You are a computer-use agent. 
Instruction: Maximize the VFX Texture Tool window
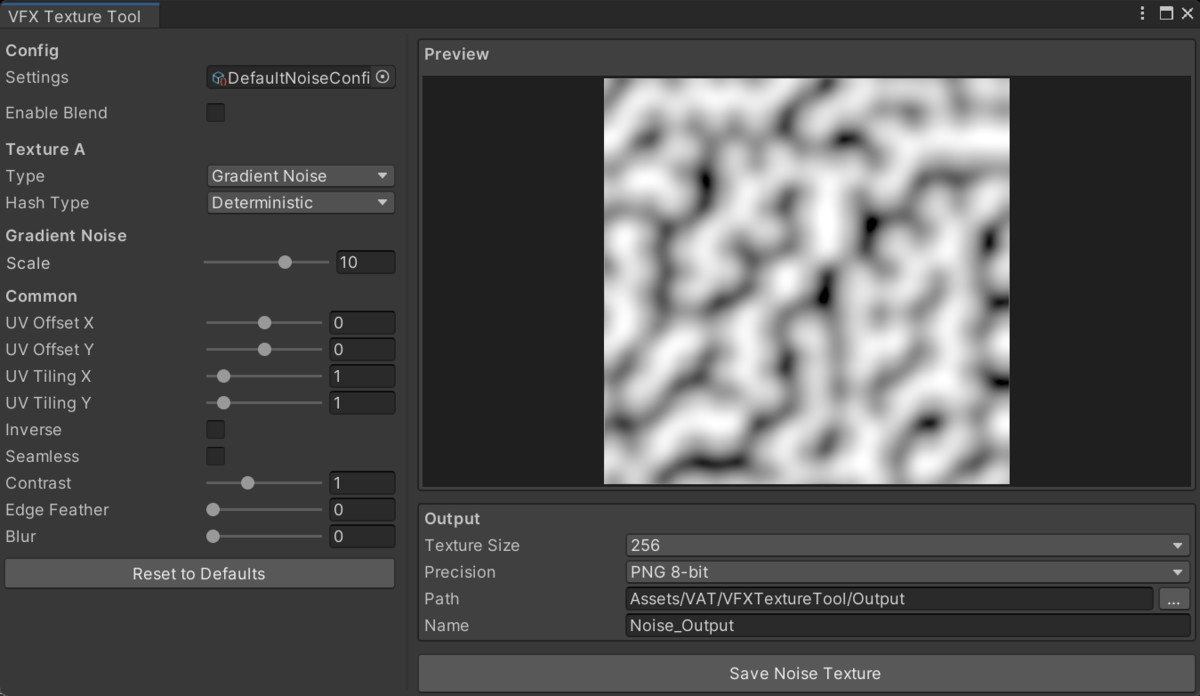click(x=1166, y=13)
